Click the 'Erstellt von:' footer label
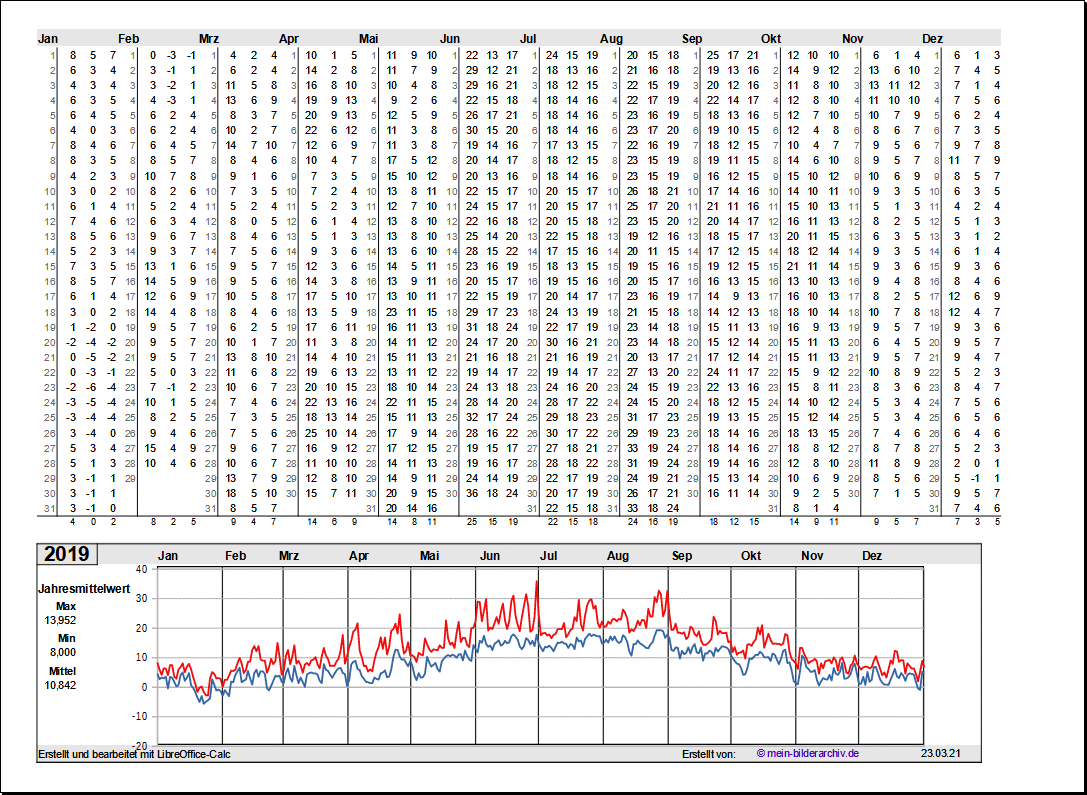The width and height of the screenshot is (1087, 795). (x=708, y=753)
